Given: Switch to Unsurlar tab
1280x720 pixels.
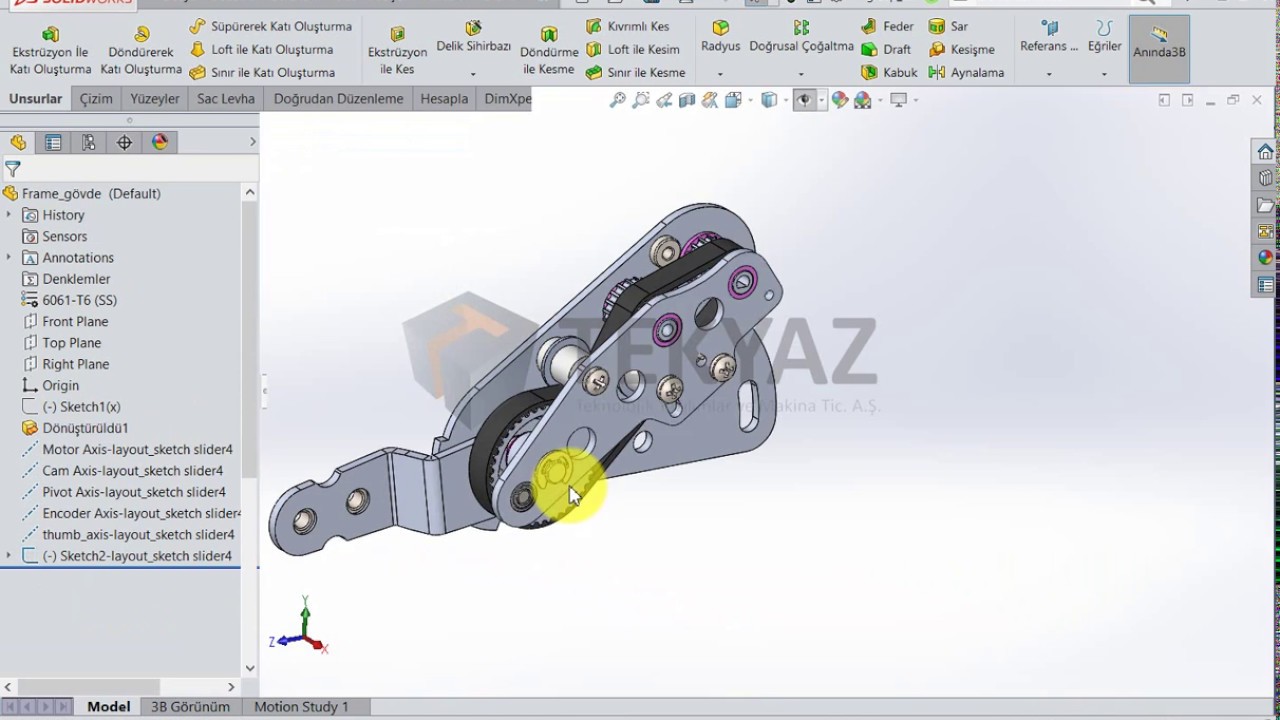Looking at the screenshot, I should [x=35, y=98].
